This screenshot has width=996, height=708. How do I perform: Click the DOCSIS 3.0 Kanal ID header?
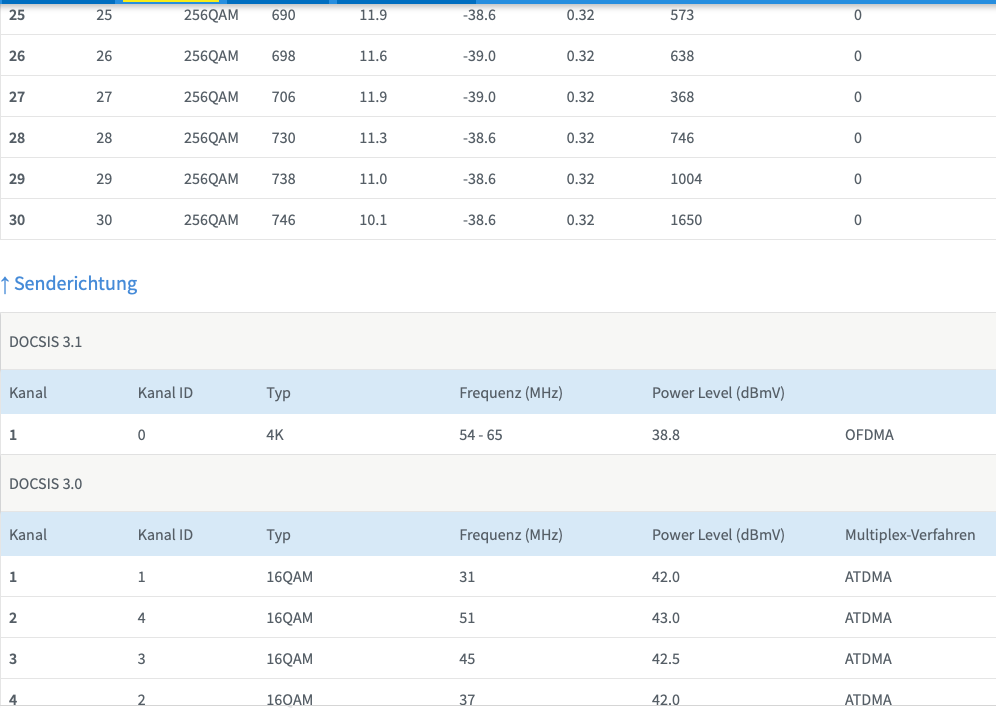tap(165, 535)
